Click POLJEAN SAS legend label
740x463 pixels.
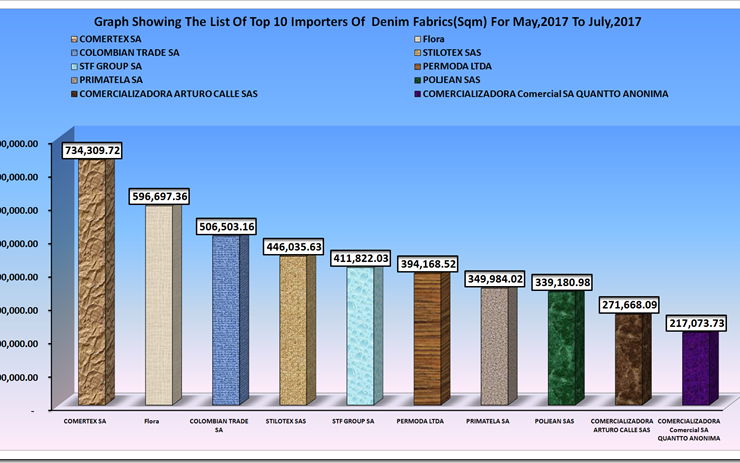pyautogui.click(x=451, y=80)
